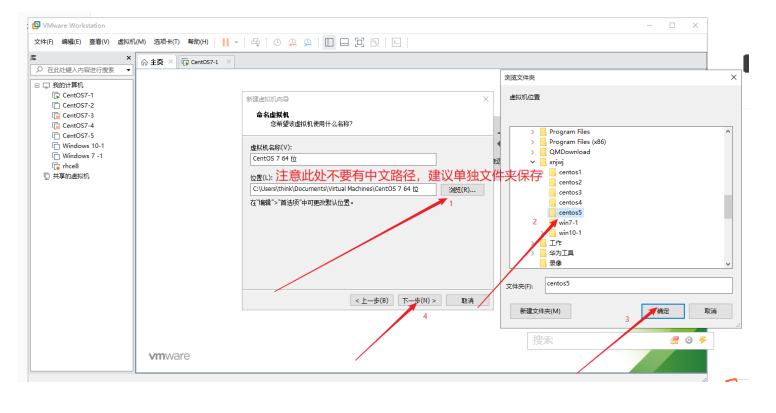Image resolution: width=776 pixels, height=413 pixels.
Task: Click 确定 in the browse folder dialog
Action: tap(663, 311)
